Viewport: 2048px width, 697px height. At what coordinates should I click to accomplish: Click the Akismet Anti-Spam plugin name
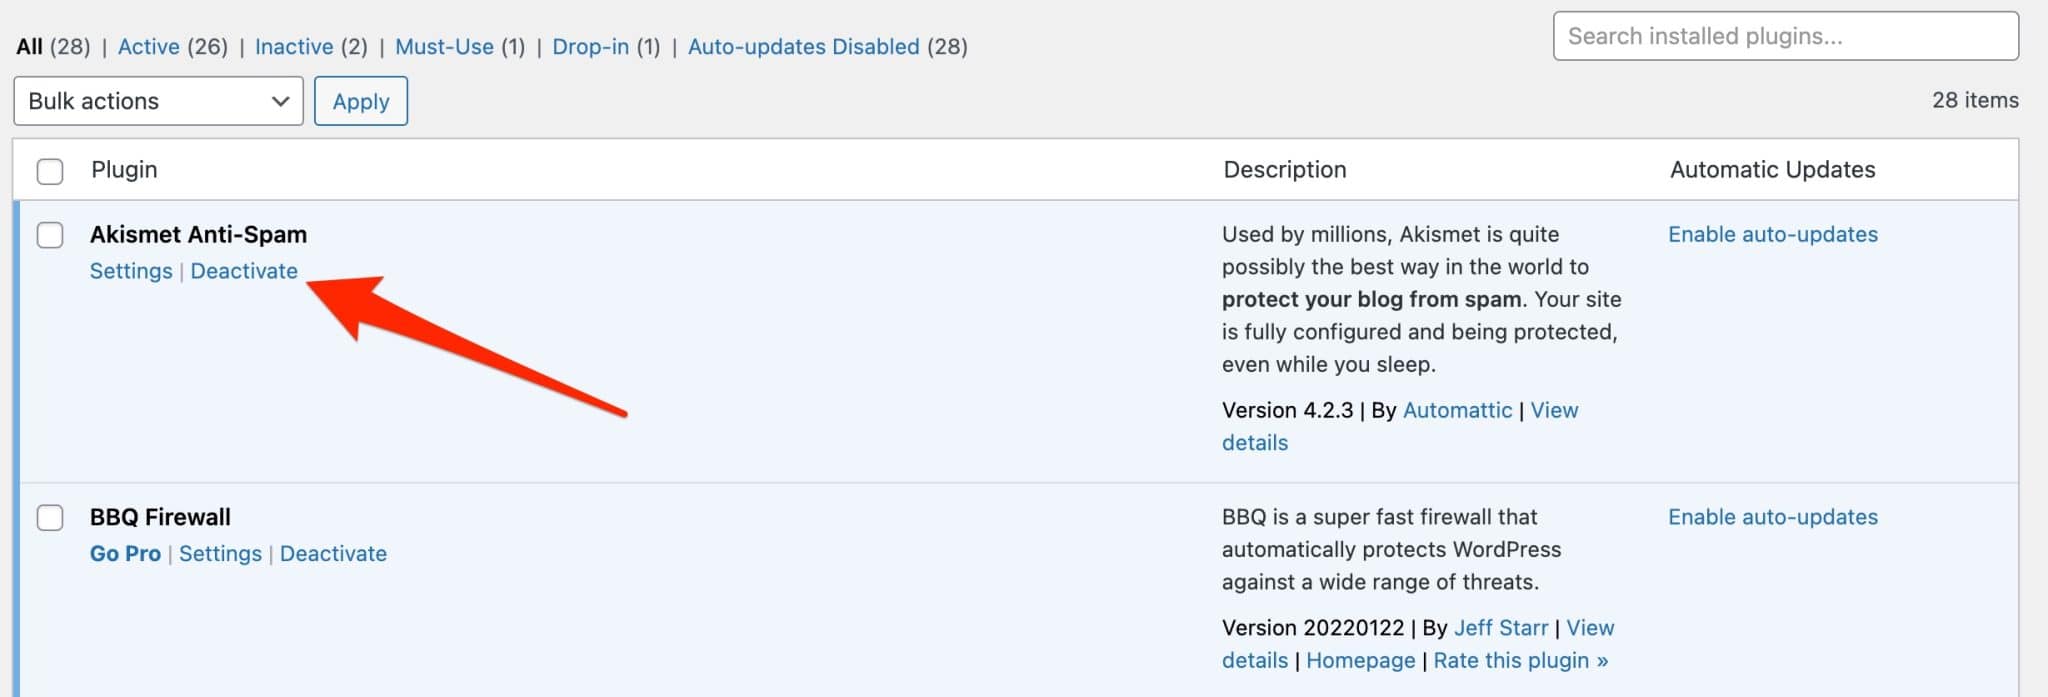[x=198, y=234]
